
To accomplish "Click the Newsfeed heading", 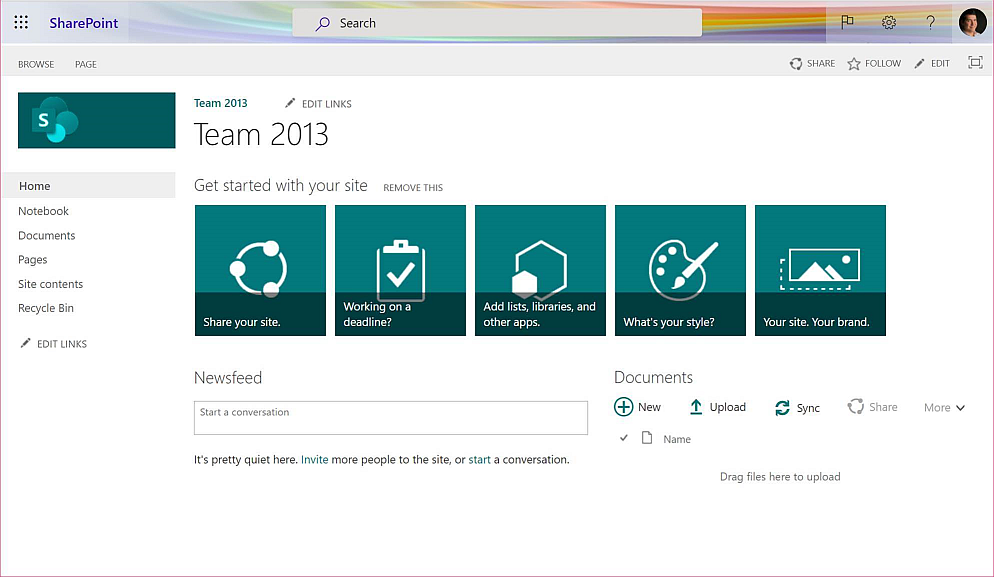I will tap(228, 378).
